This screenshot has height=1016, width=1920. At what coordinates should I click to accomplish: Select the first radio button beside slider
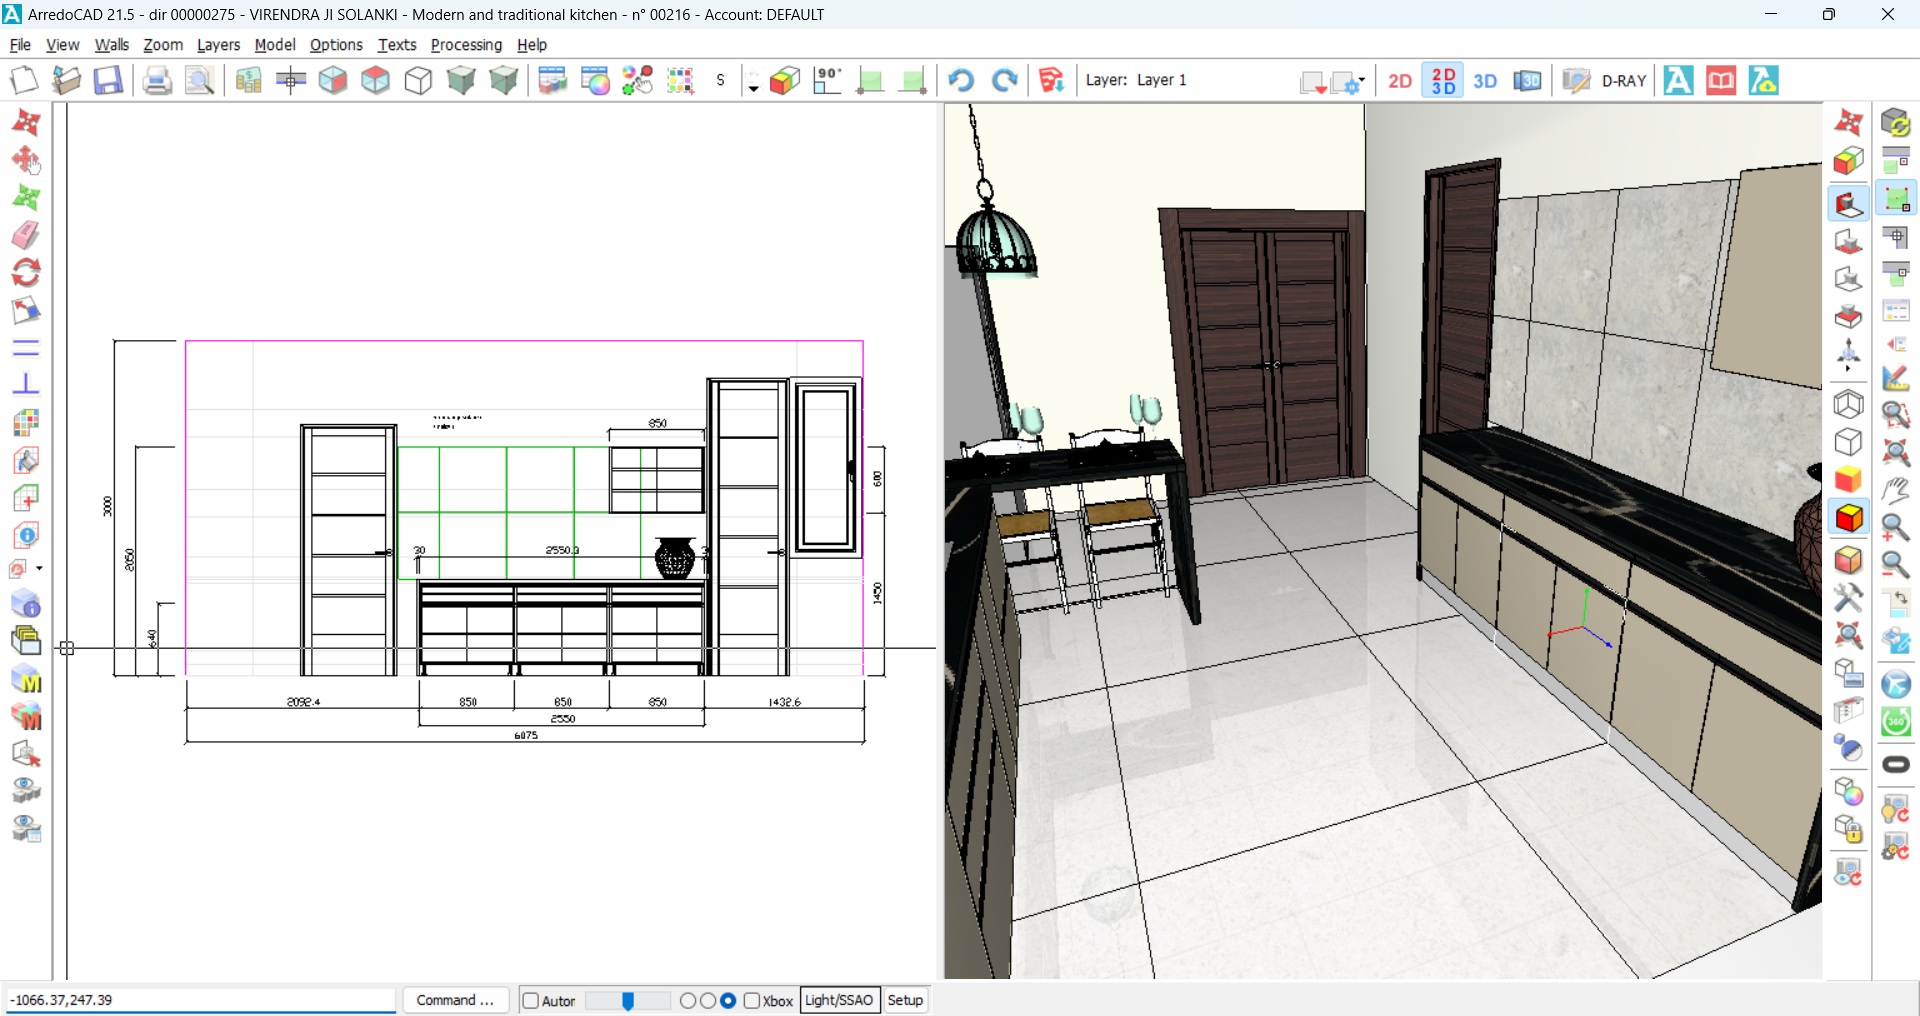tap(688, 1001)
